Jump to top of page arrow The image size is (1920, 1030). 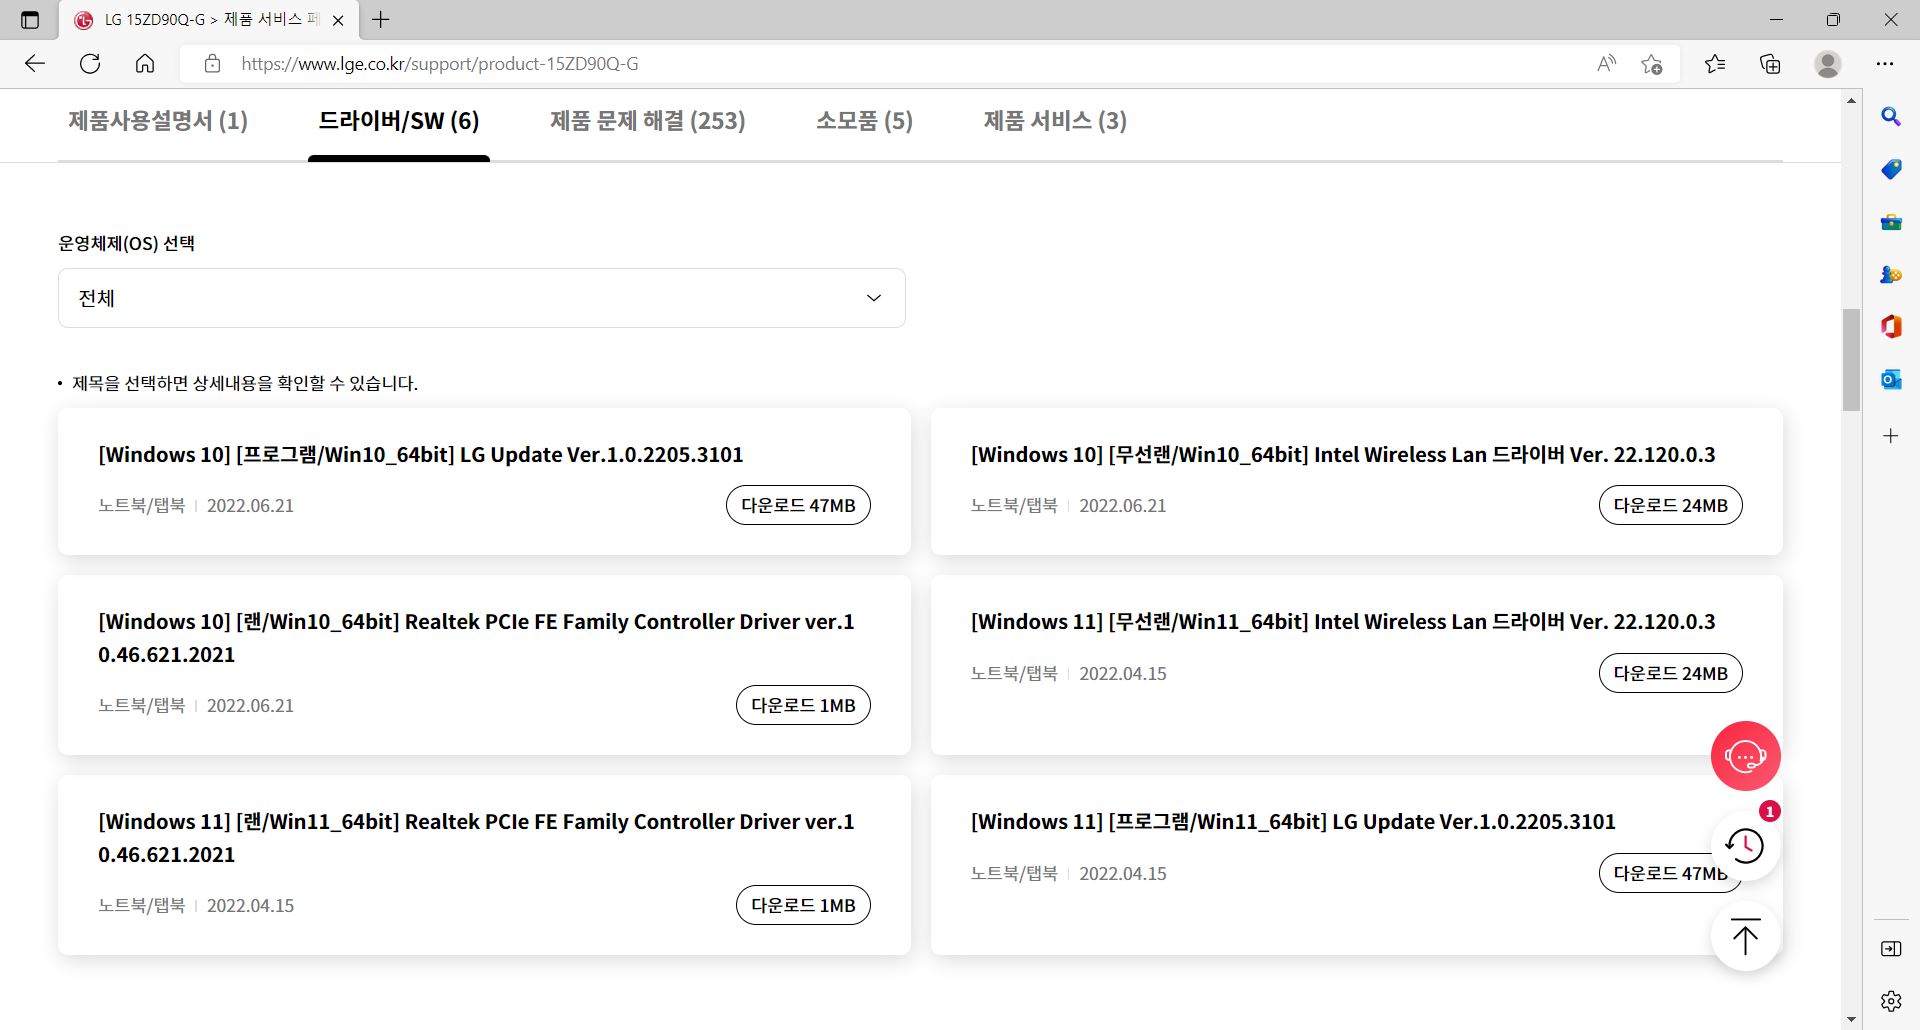coord(1746,937)
